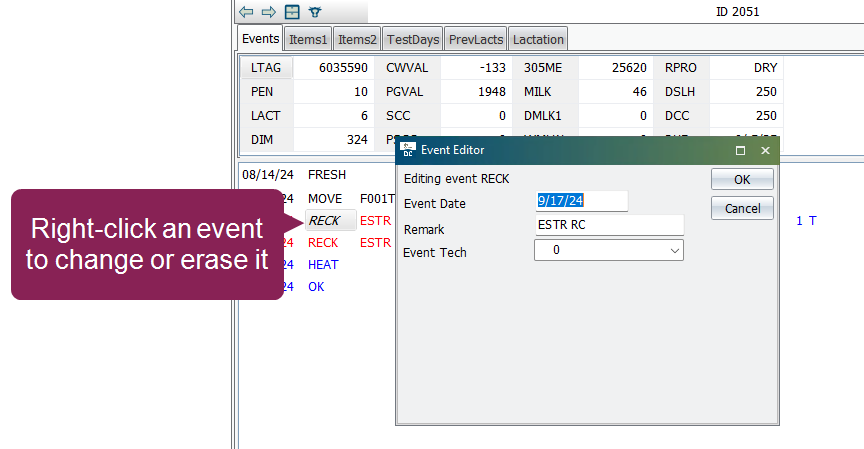864x449 pixels.
Task: Click the back arrow navigation icon
Action: [x=246, y=12]
